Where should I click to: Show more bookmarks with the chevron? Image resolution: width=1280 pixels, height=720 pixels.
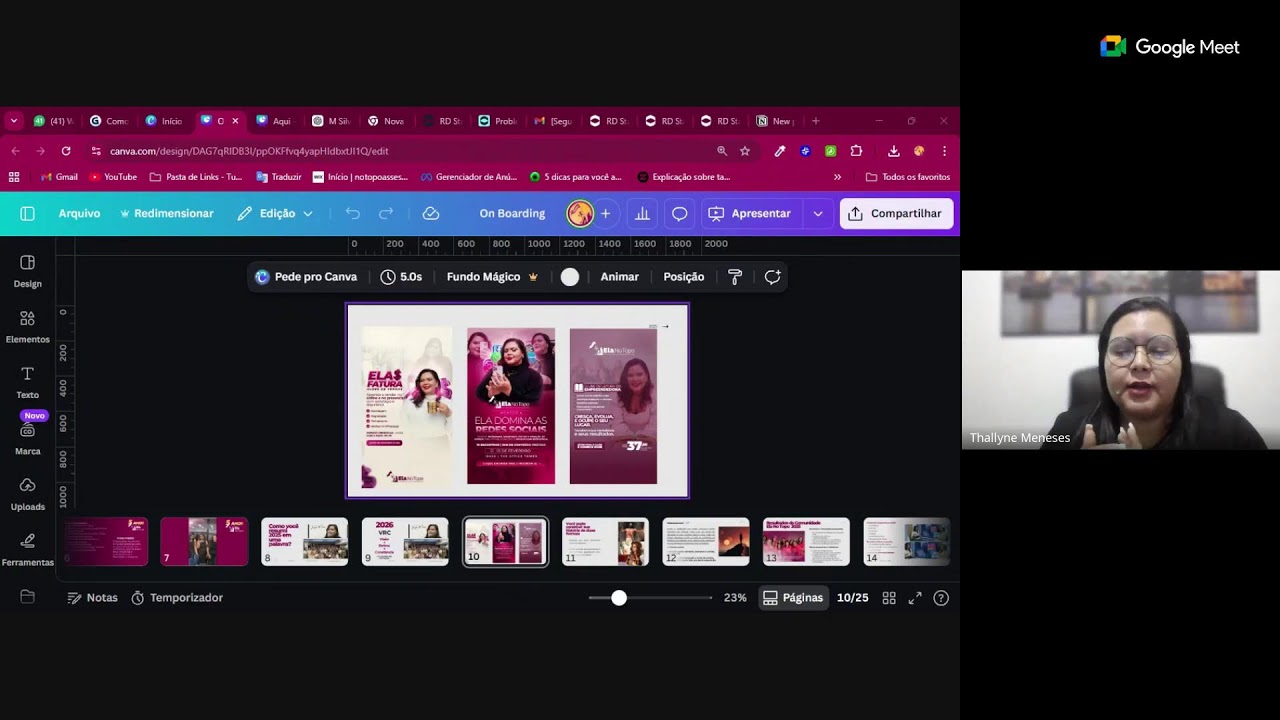click(837, 177)
